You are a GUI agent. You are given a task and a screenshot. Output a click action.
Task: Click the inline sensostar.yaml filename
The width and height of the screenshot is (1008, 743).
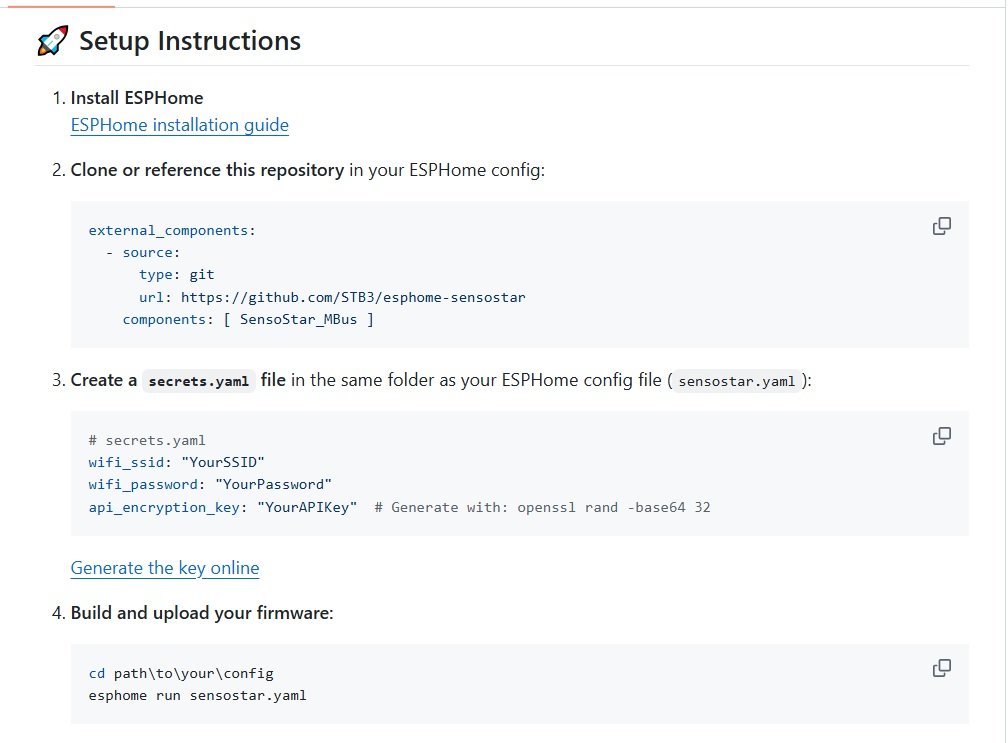(739, 381)
